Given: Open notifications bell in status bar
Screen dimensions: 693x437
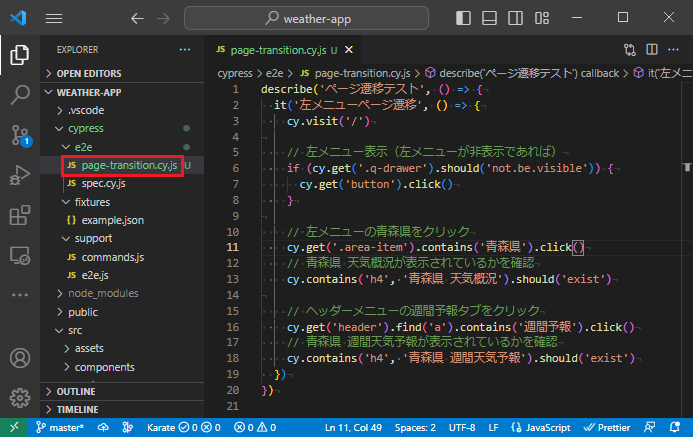Looking at the screenshot, I should click(675, 427).
